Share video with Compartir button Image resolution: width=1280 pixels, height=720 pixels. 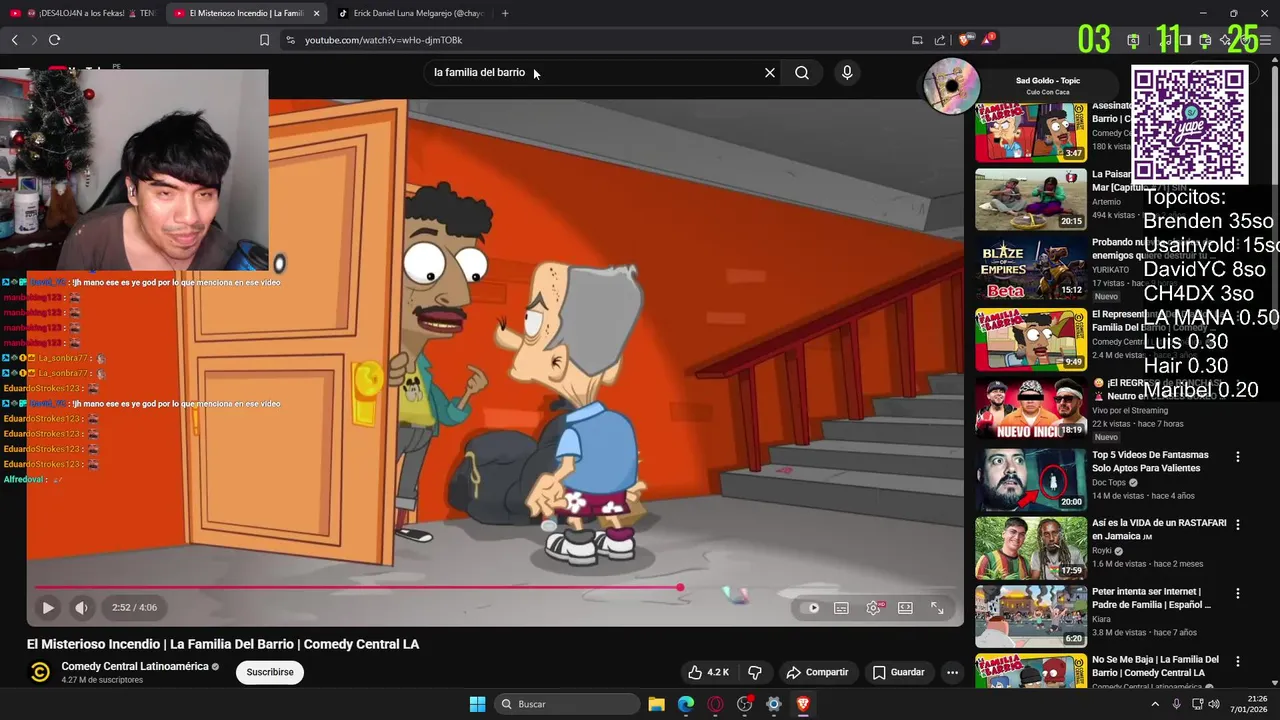tap(817, 672)
